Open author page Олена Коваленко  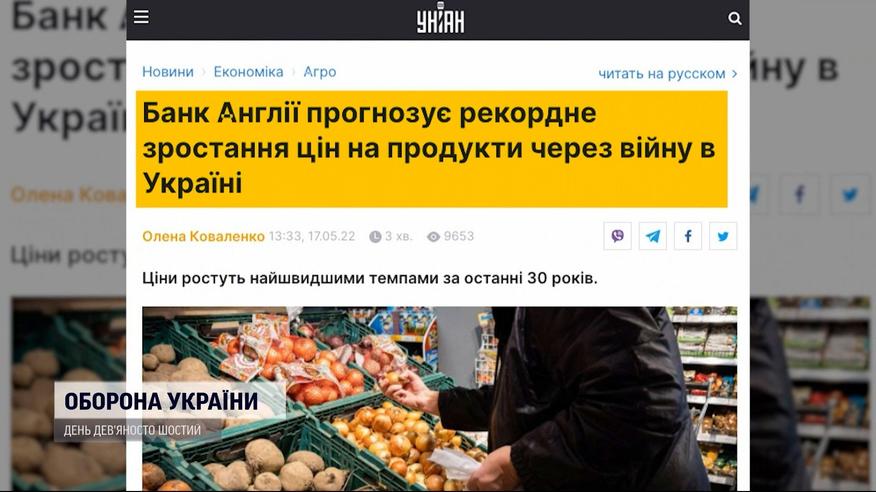click(203, 236)
